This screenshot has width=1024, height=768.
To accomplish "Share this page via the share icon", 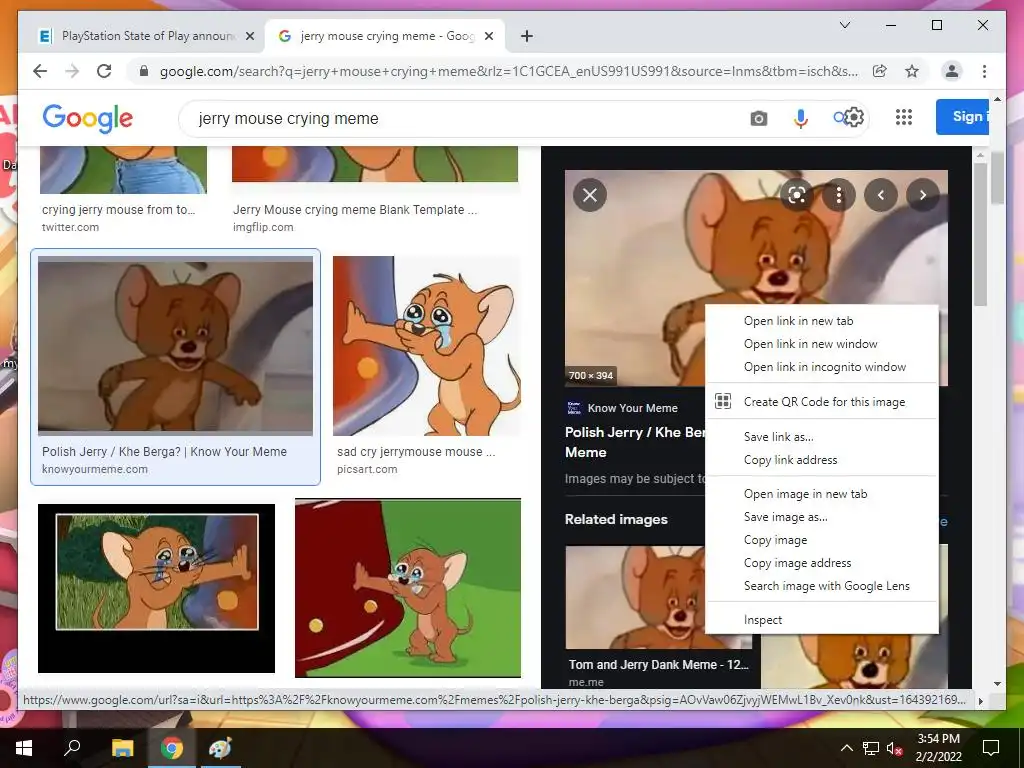I will click(x=880, y=71).
